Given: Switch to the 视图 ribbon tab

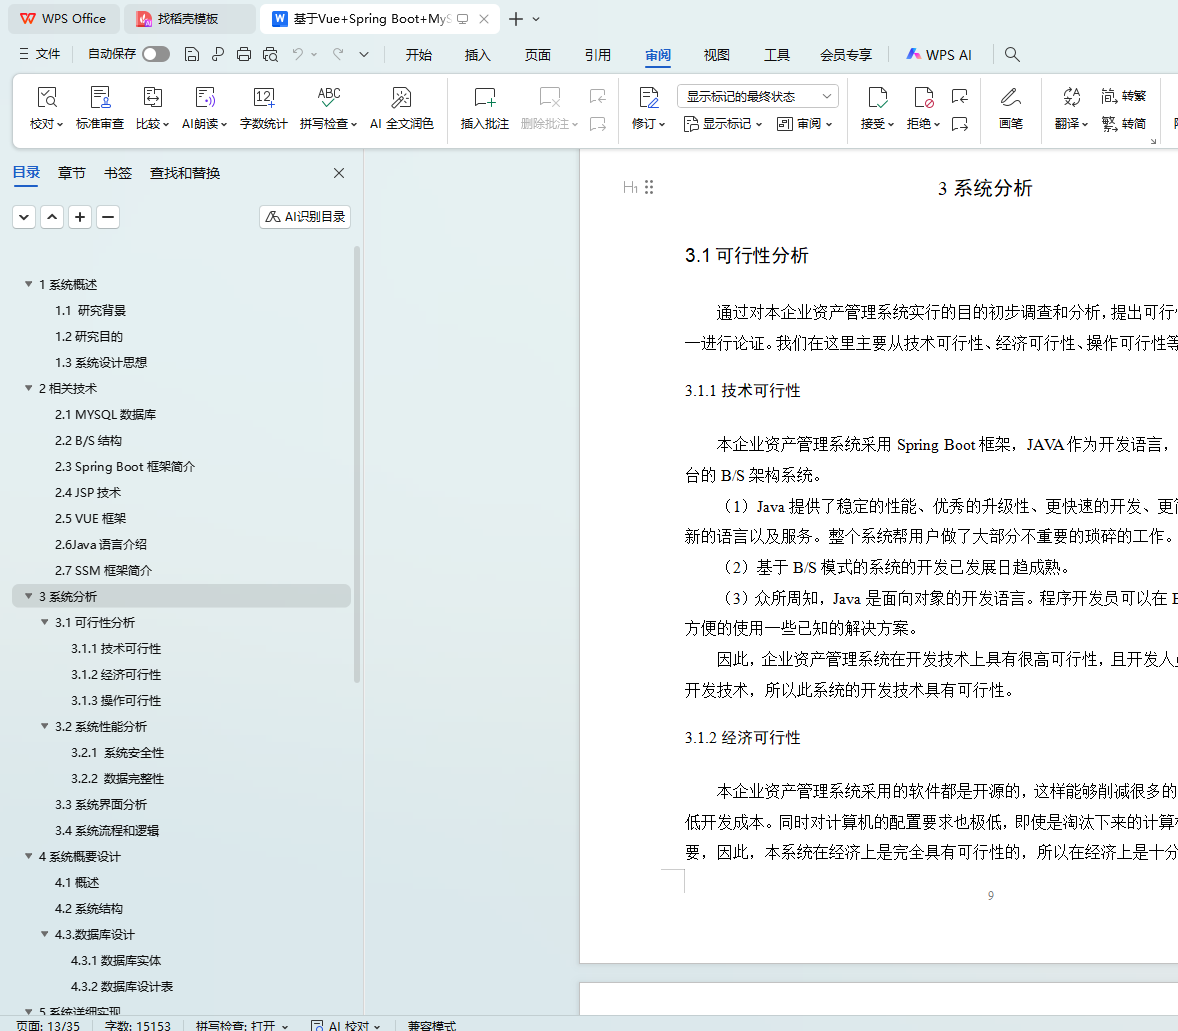Looking at the screenshot, I should 716,55.
